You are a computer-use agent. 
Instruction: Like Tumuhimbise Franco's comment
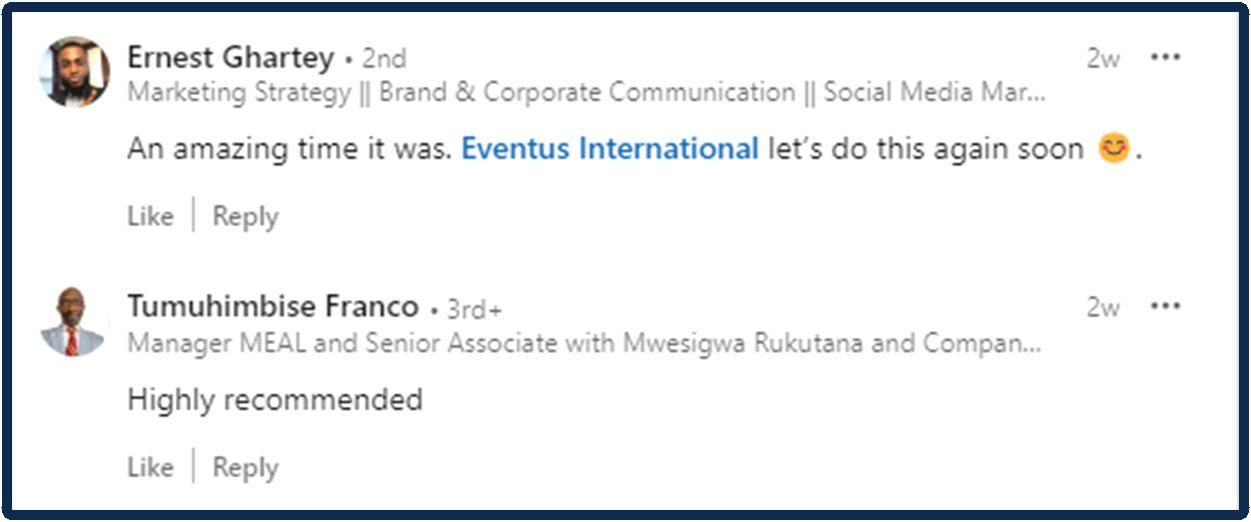coord(150,467)
